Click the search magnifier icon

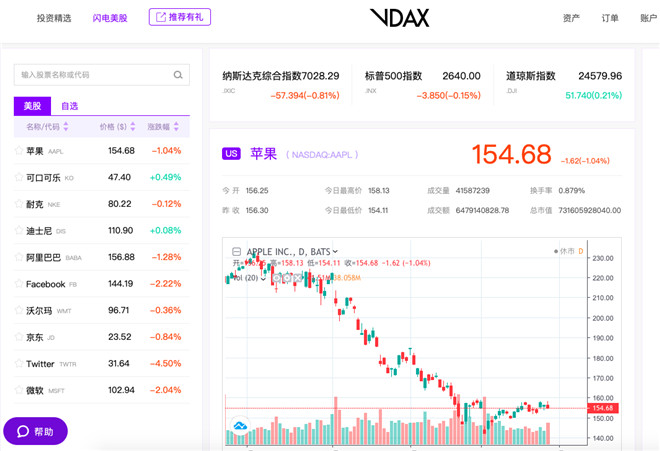(178, 75)
